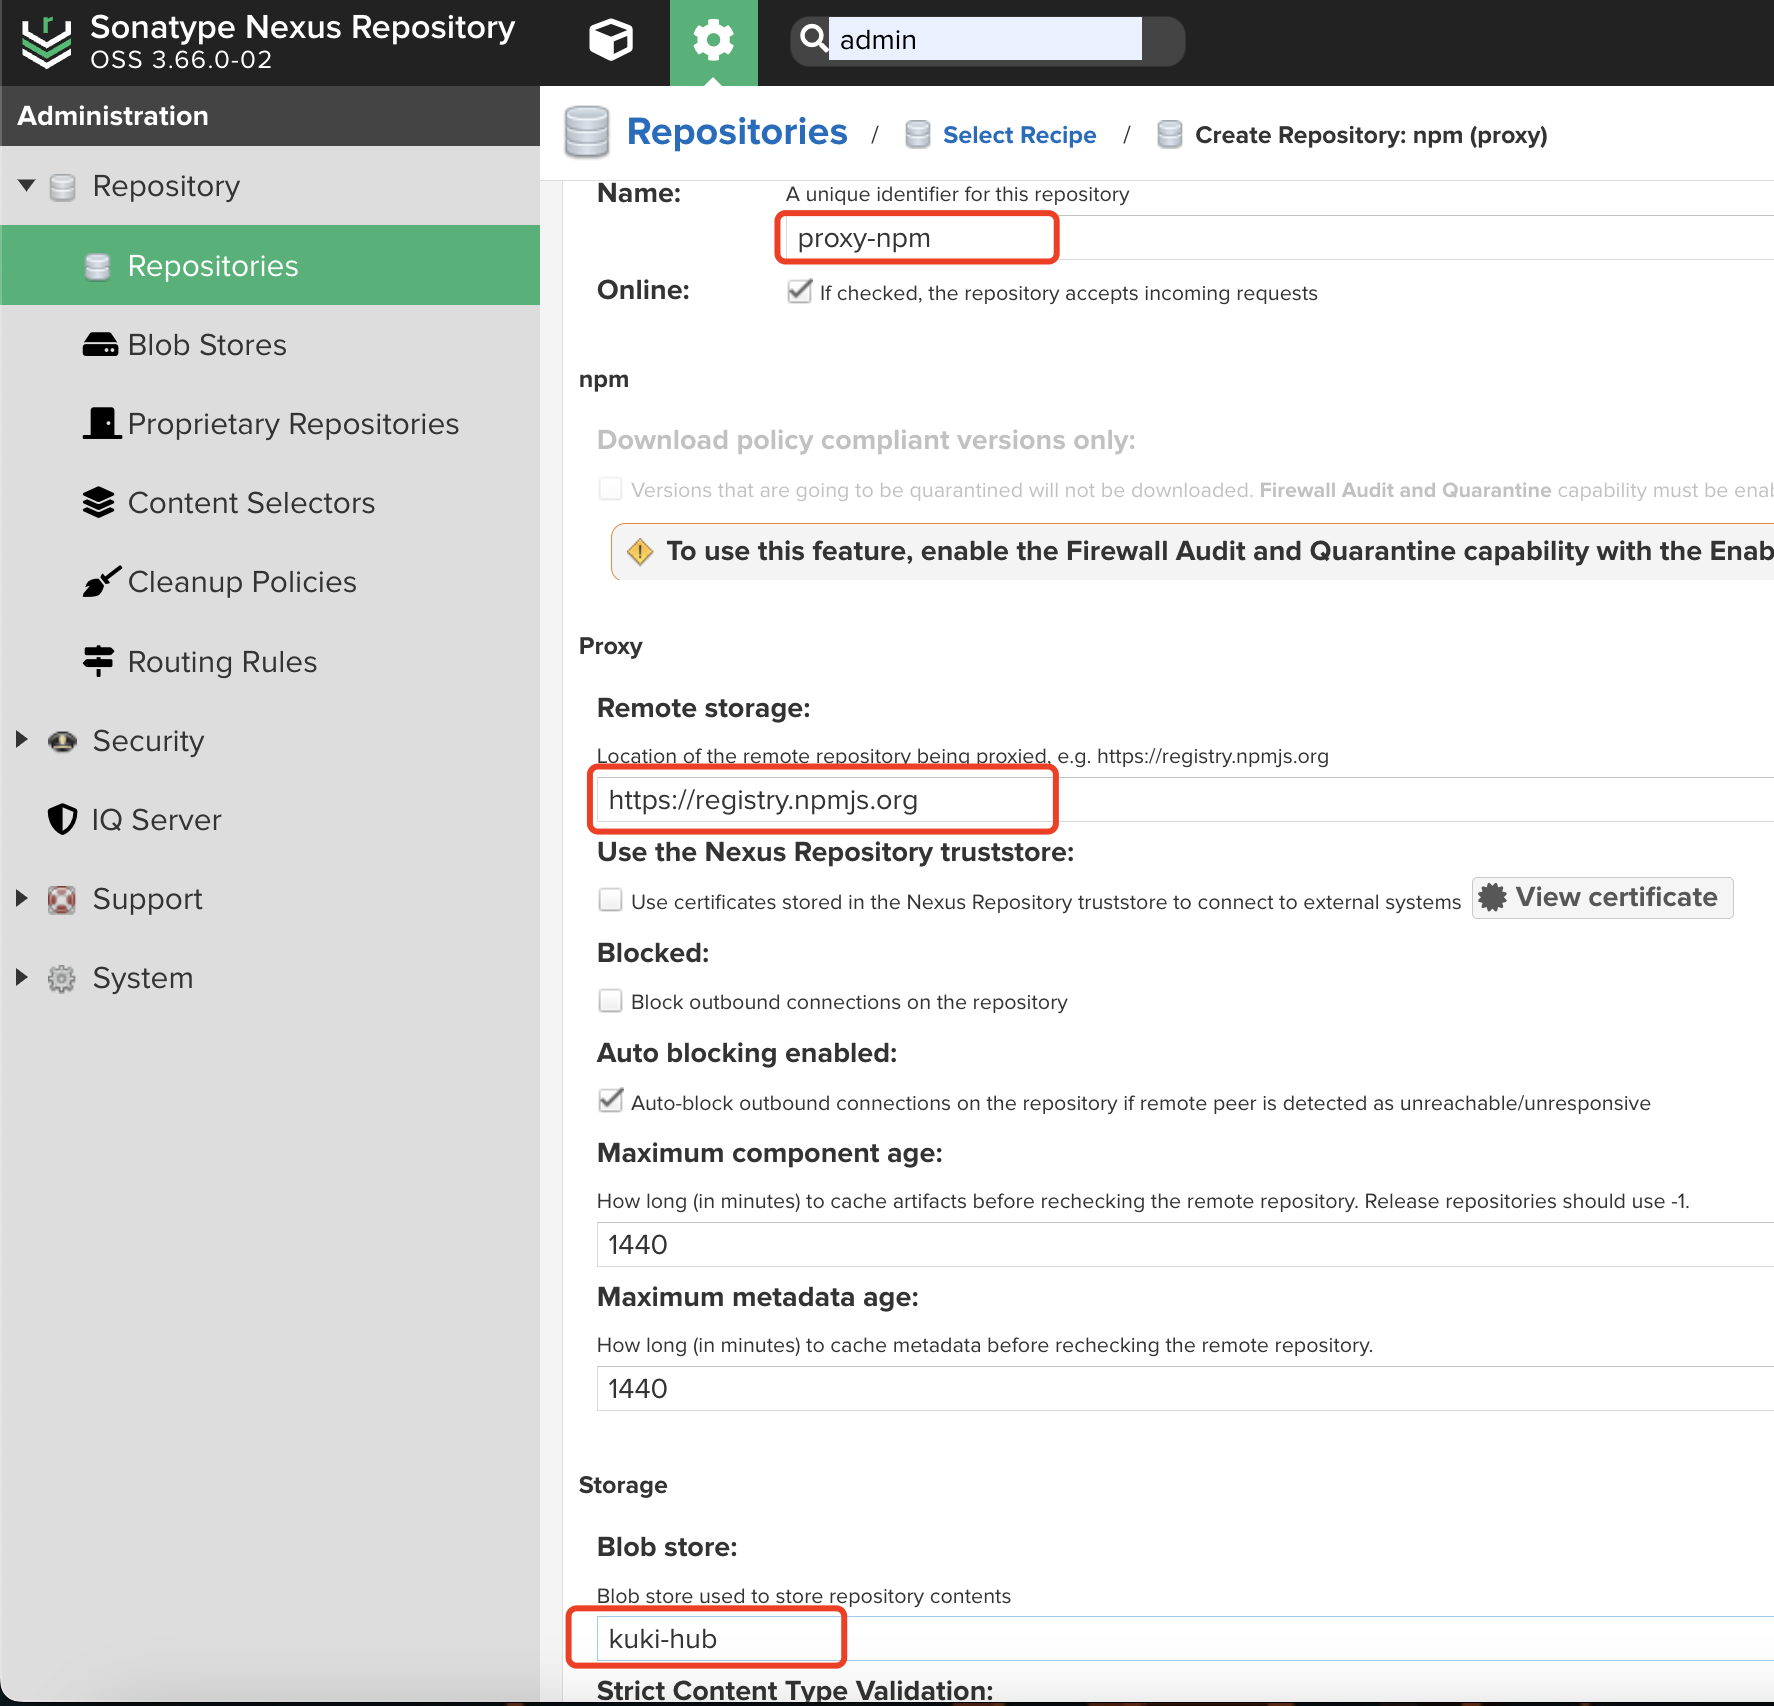Click the Create Repository: npm (proxy) breadcrumb text
1774x1706 pixels.
tap(1371, 135)
